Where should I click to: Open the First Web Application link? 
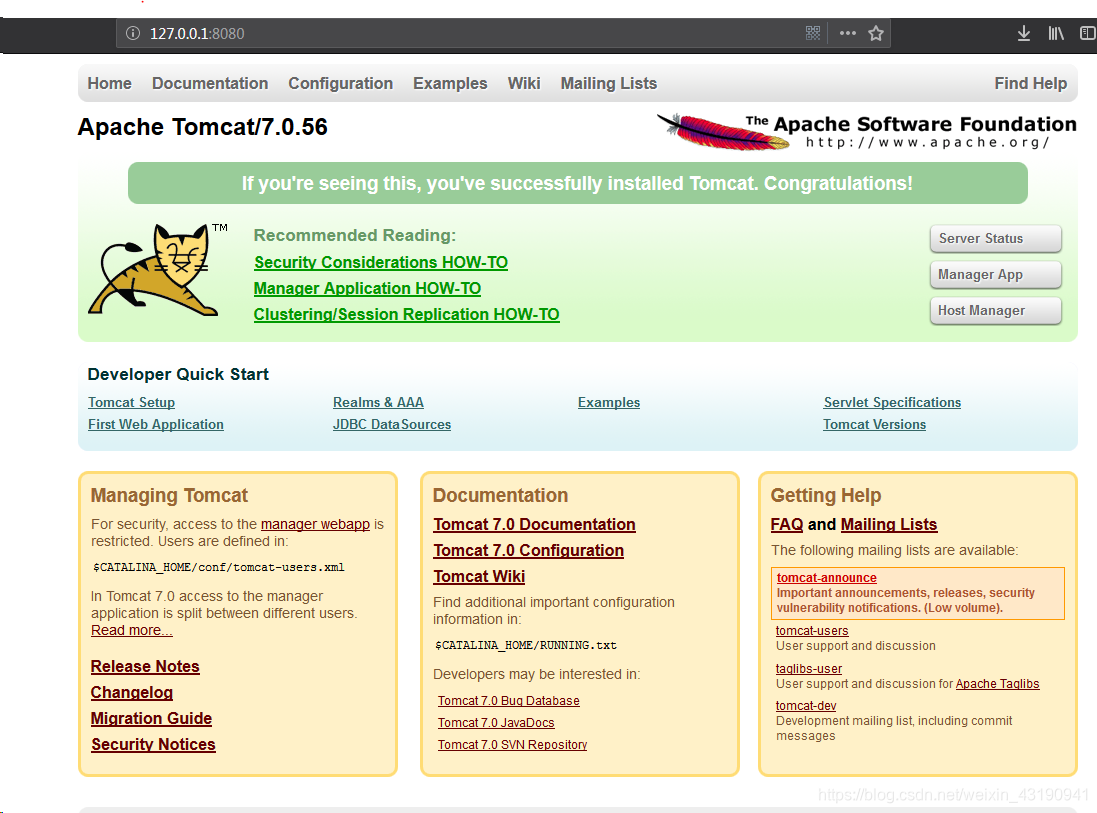pyautogui.click(x=156, y=424)
